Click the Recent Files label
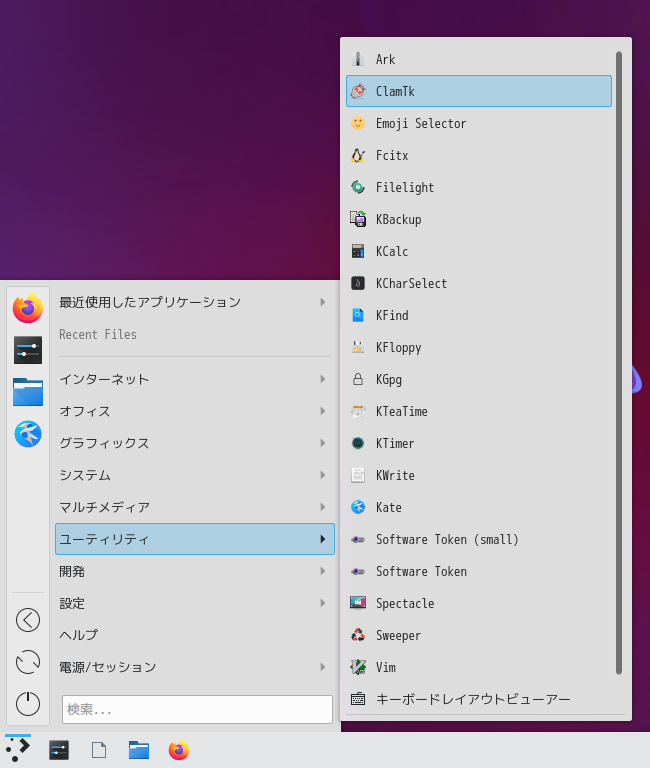The width and height of the screenshot is (650, 768). click(x=98, y=335)
